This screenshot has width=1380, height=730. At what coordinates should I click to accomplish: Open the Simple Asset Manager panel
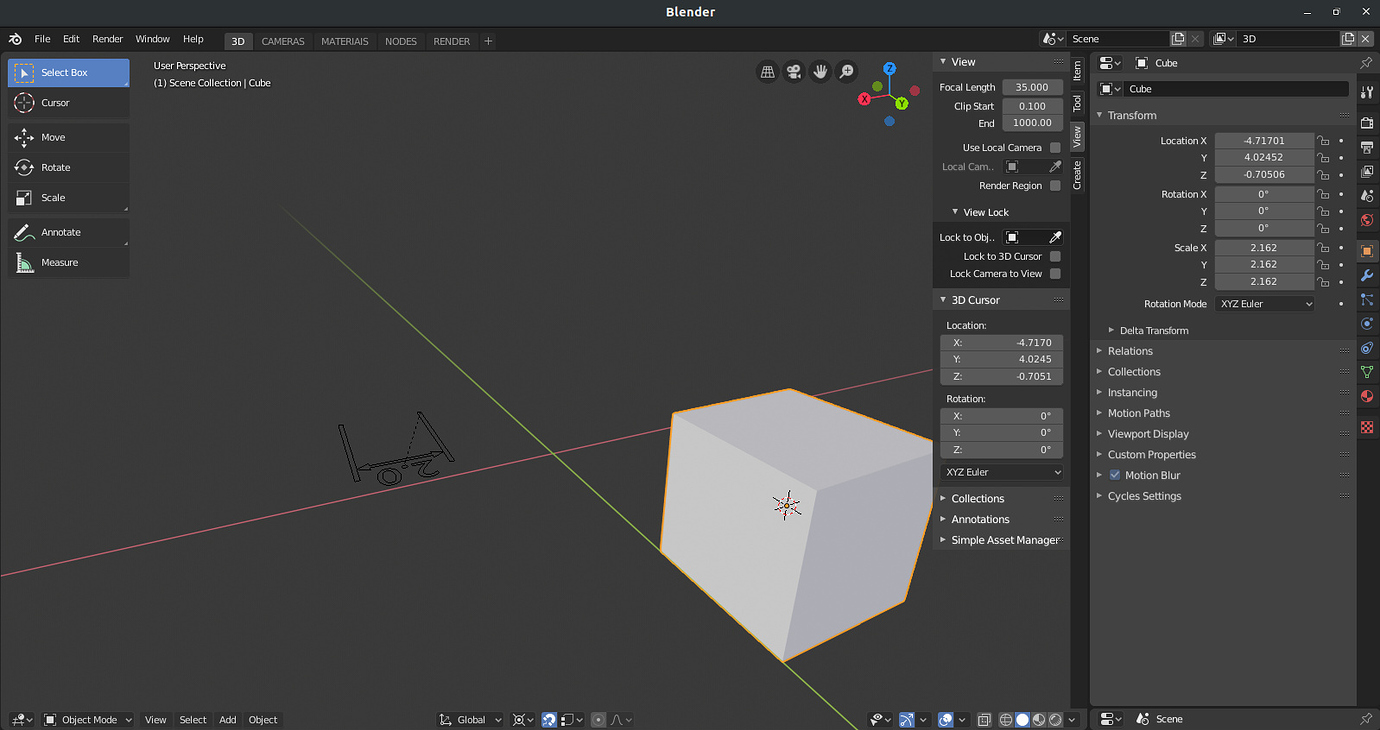[1003, 540]
